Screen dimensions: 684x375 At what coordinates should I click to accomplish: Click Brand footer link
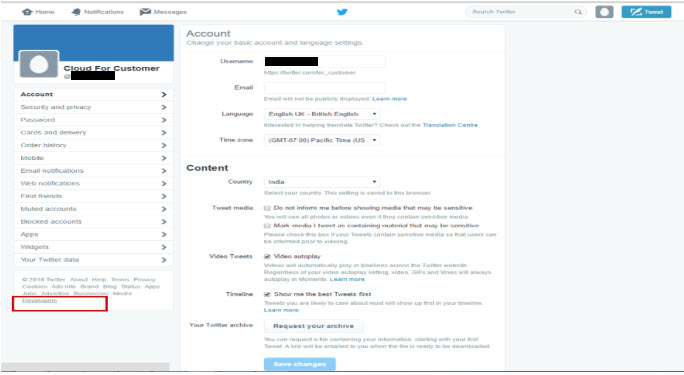tap(89, 286)
